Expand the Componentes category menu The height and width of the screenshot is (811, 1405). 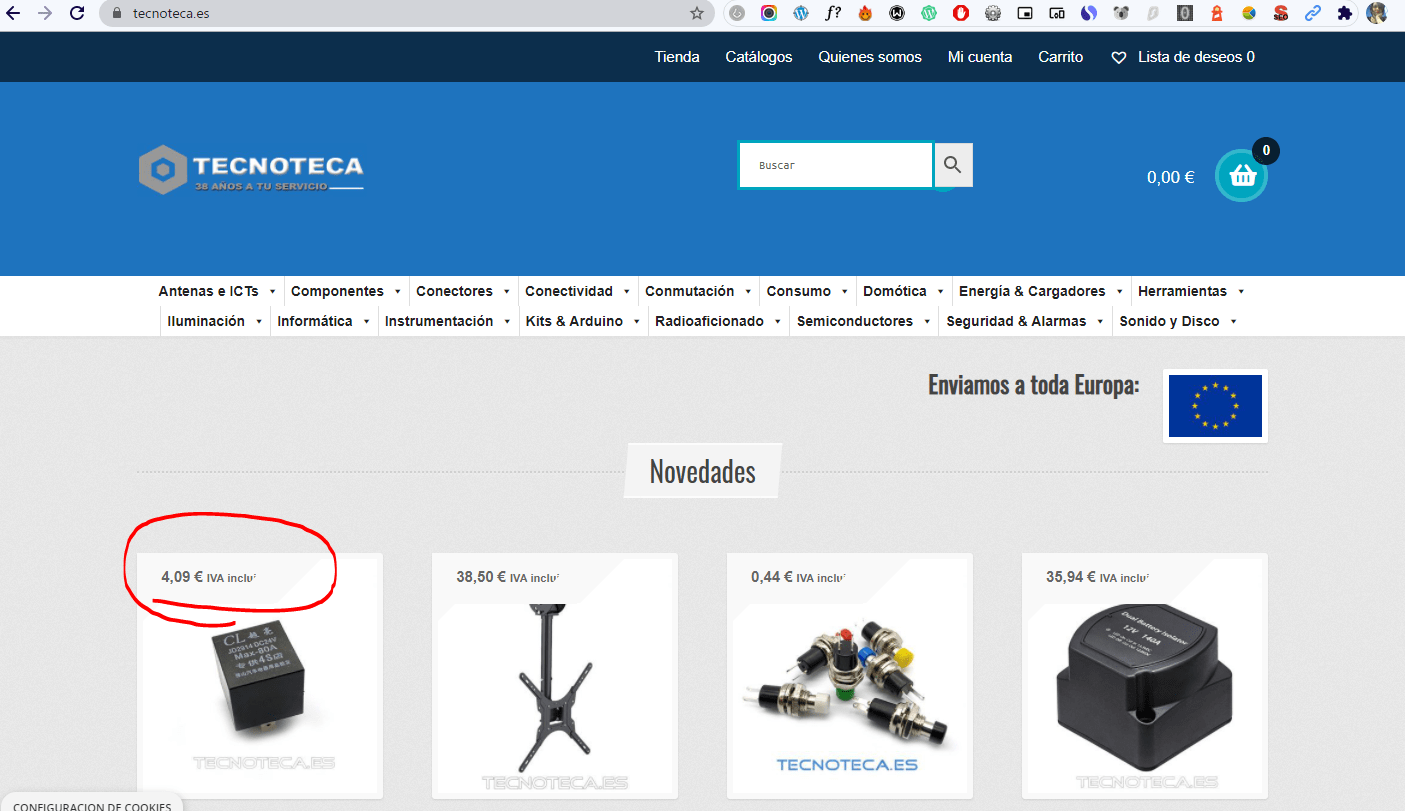click(346, 291)
